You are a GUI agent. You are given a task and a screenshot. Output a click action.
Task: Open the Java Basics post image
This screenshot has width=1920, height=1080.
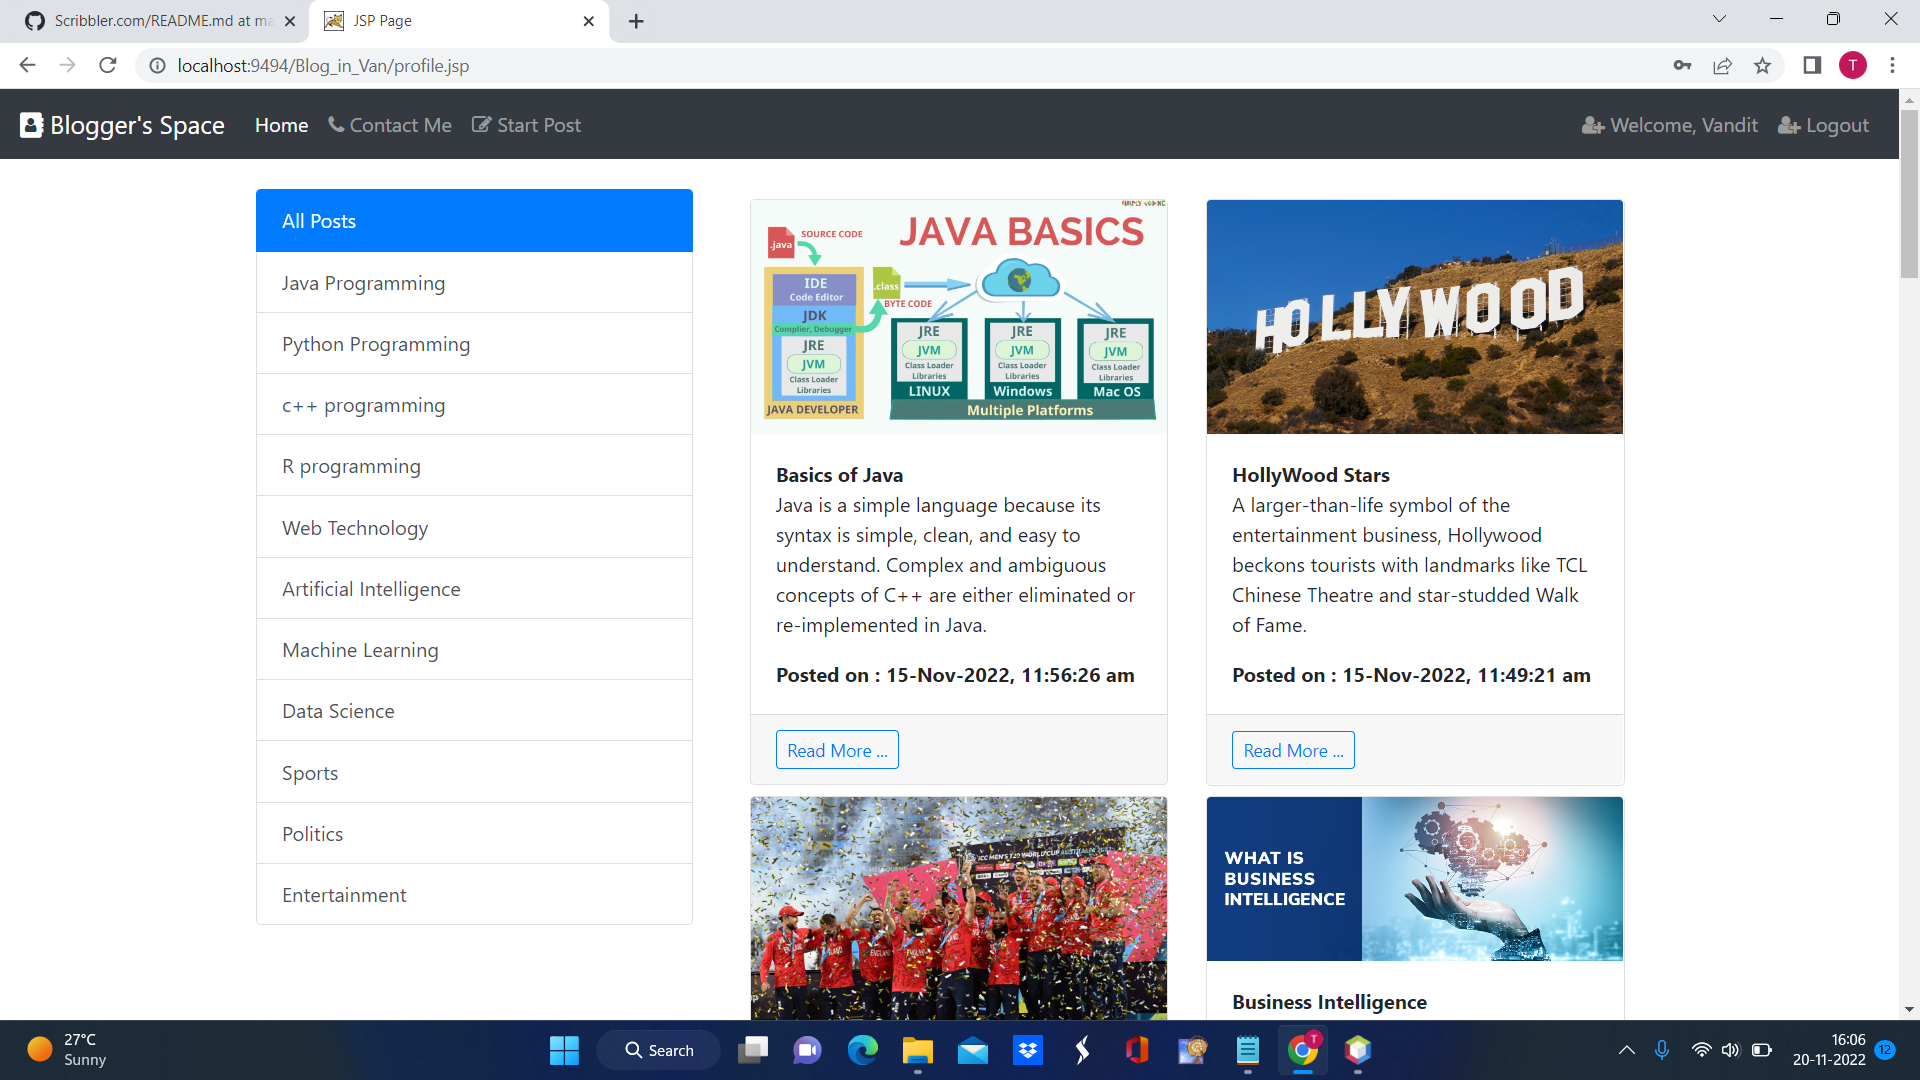pos(959,317)
